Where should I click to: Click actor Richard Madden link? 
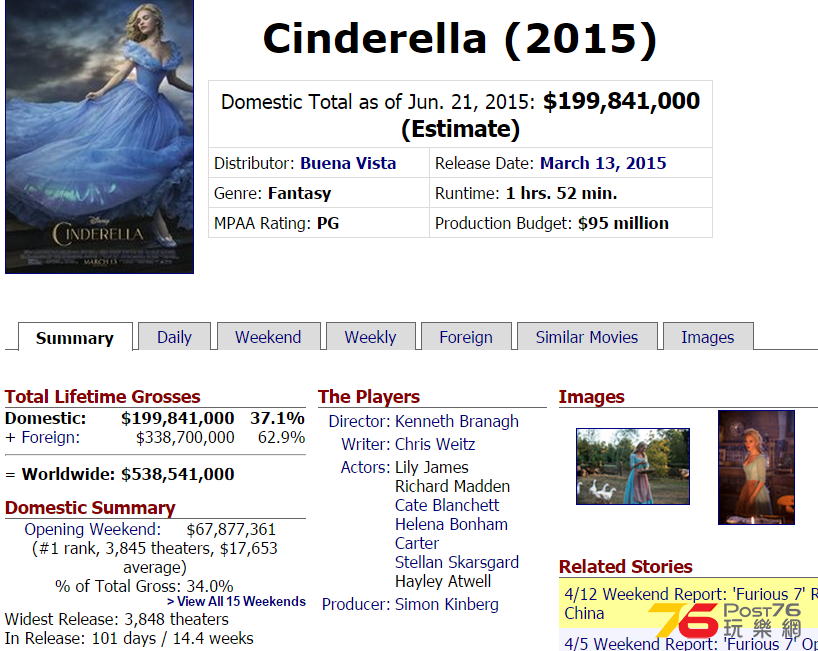[452, 486]
